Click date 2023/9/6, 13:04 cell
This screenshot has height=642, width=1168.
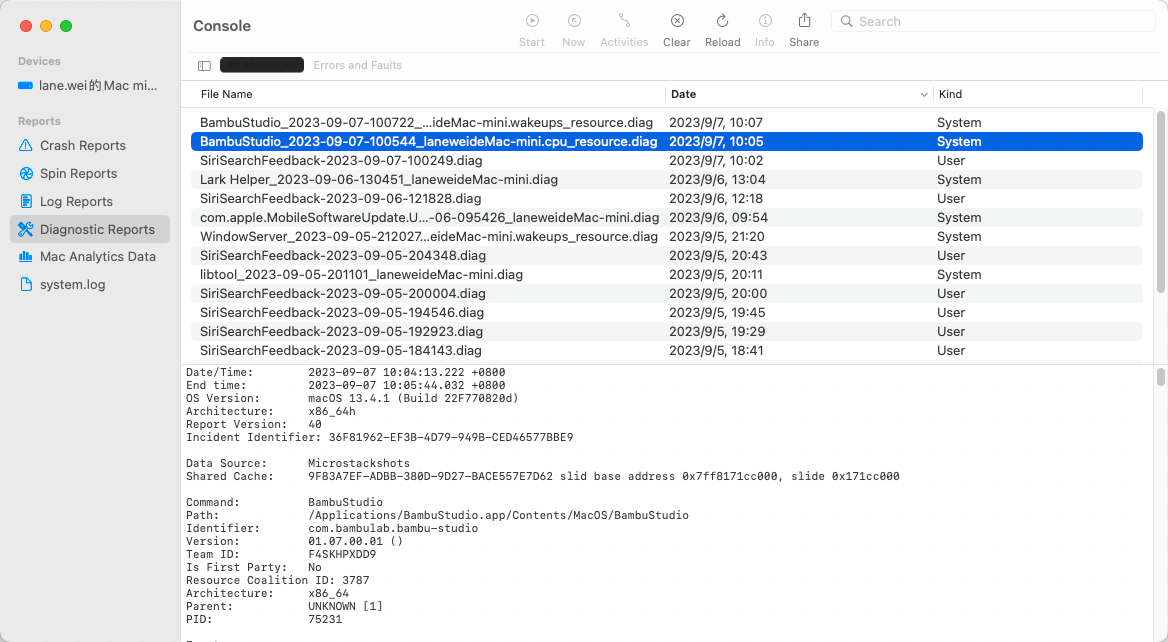click(x=717, y=179)
